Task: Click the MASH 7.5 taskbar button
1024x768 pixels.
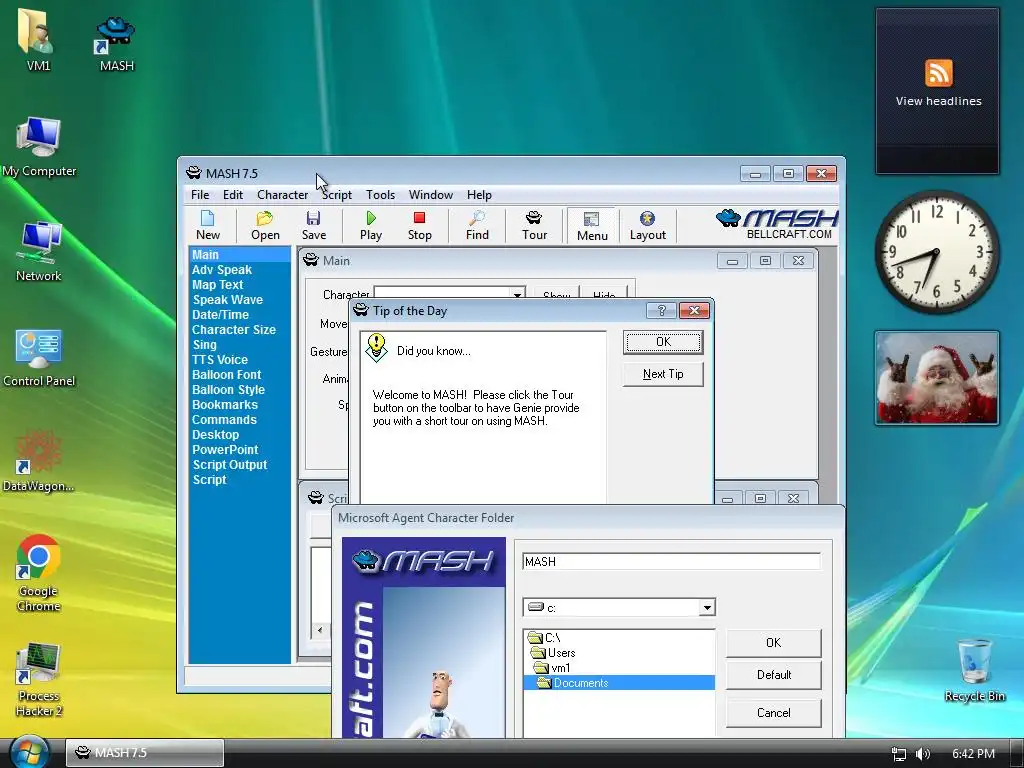Action: [145, 753]
